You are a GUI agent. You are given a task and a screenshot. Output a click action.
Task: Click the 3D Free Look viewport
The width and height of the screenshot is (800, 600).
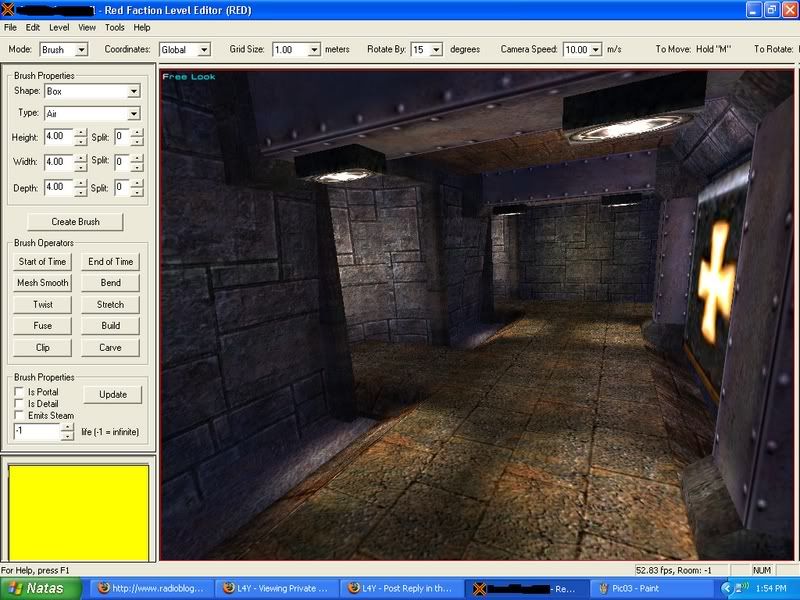[x=477, y=315]
